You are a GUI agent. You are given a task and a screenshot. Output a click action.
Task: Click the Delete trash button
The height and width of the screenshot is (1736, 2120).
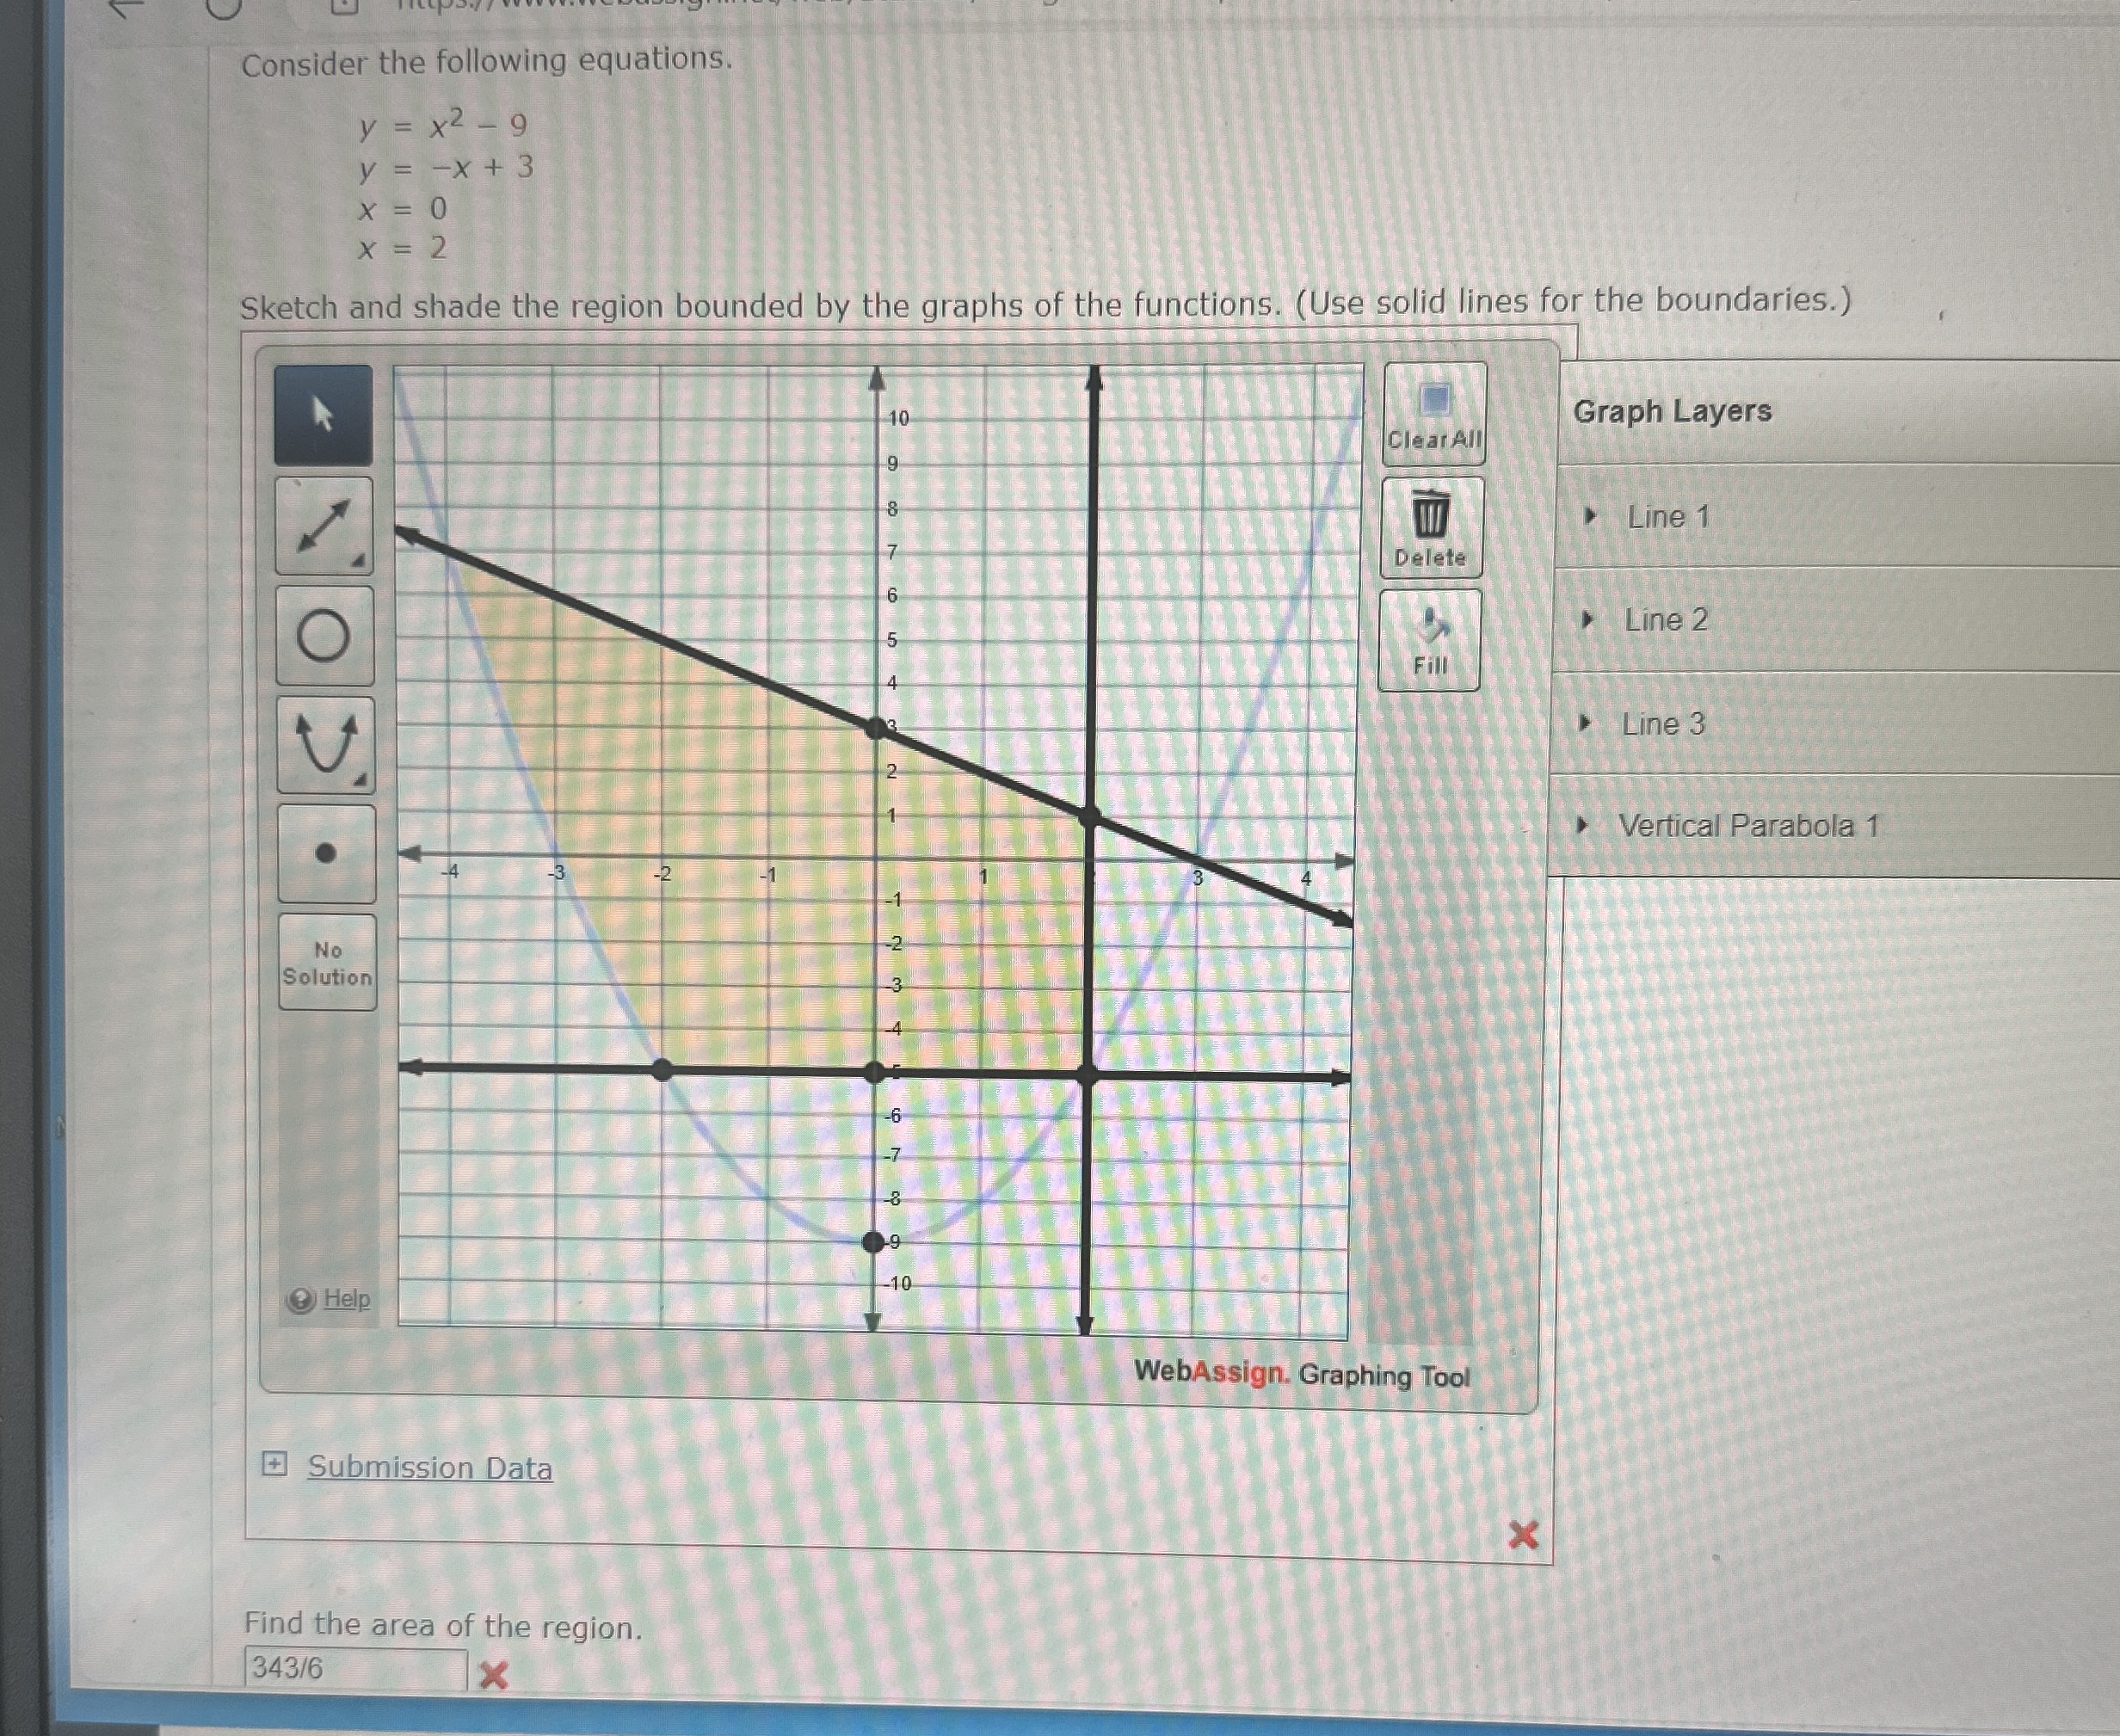coord(1431,528)
